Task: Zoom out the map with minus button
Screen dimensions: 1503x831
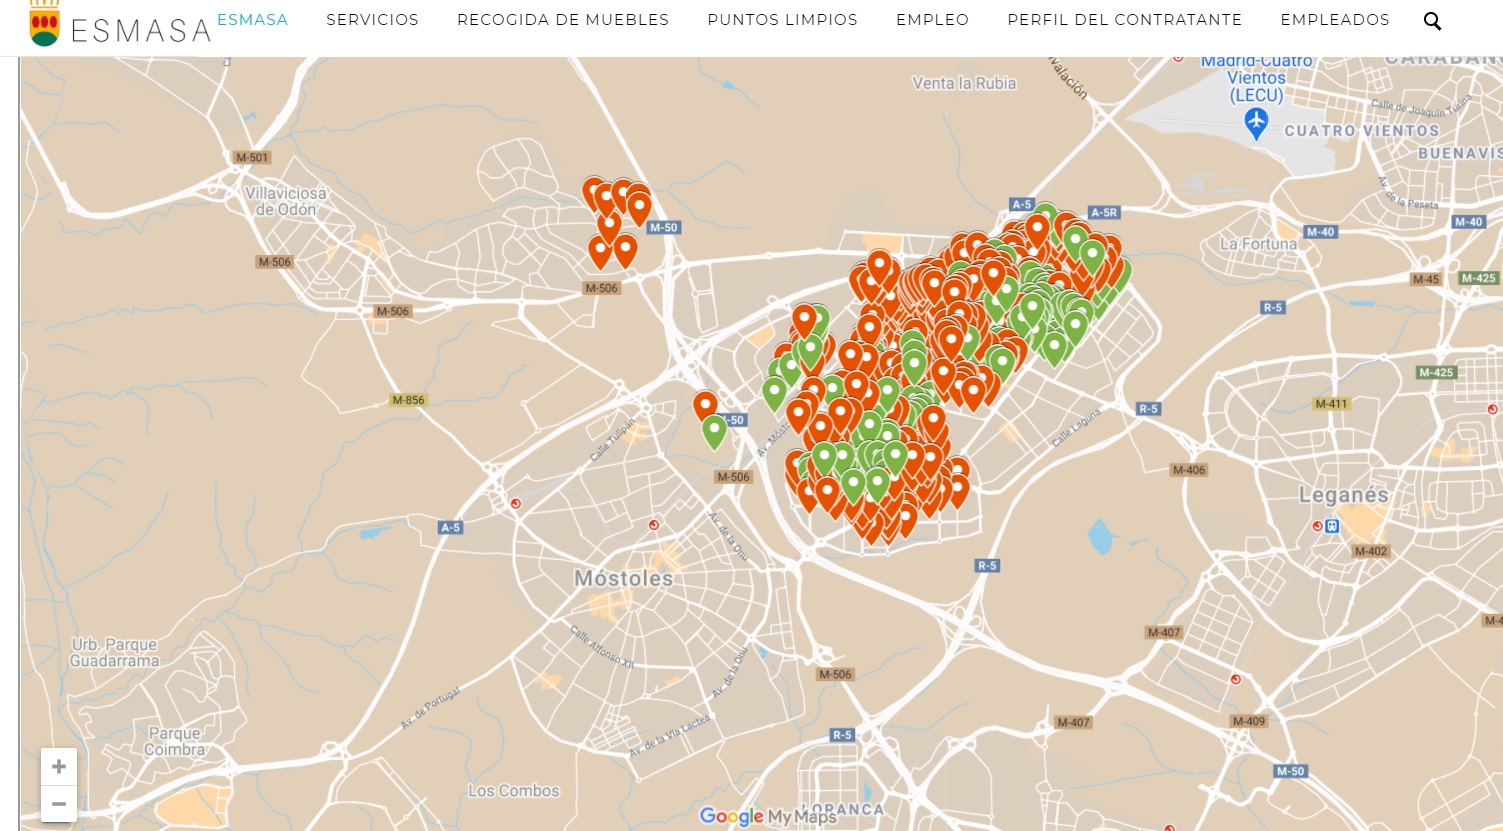Action: (x=59, y=804)
